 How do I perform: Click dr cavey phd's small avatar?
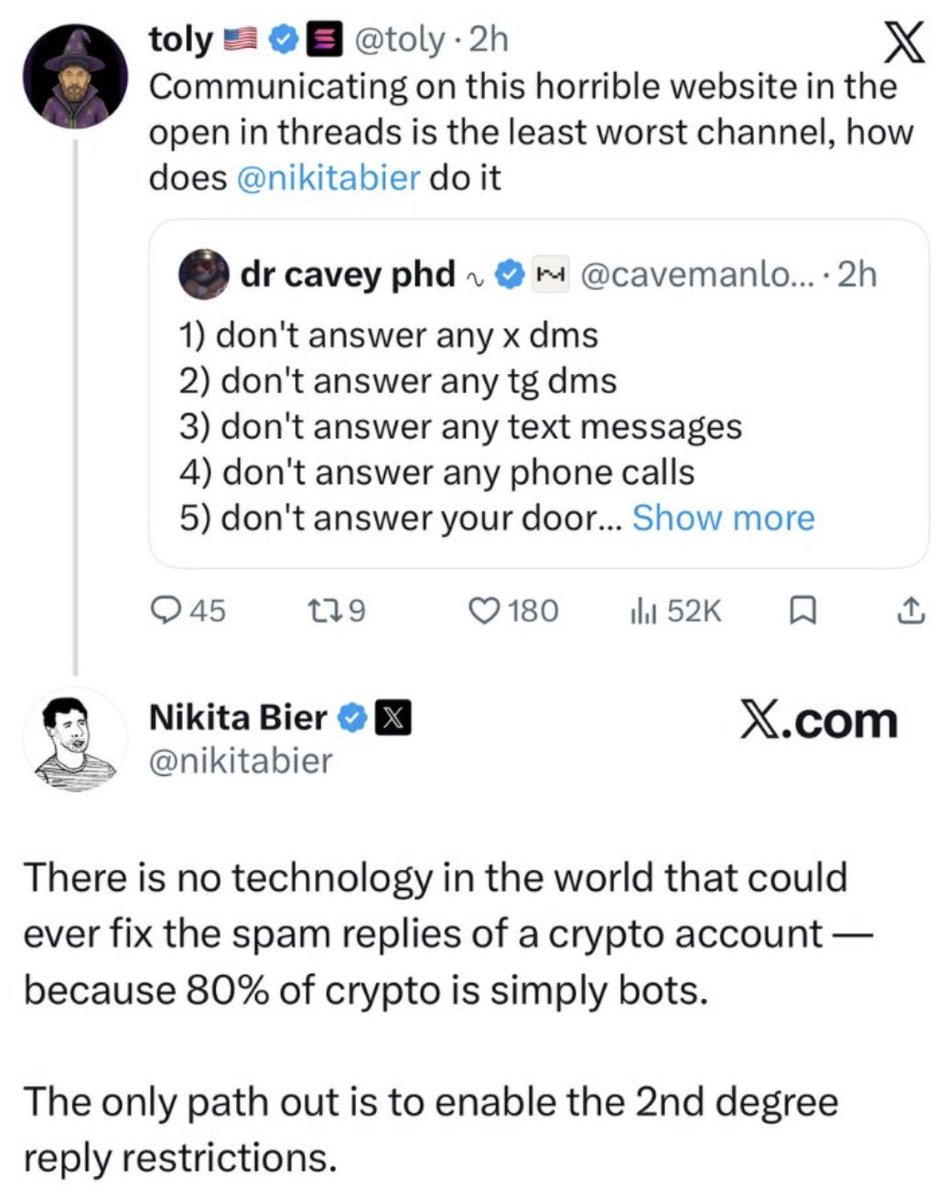tap(201, 275)
